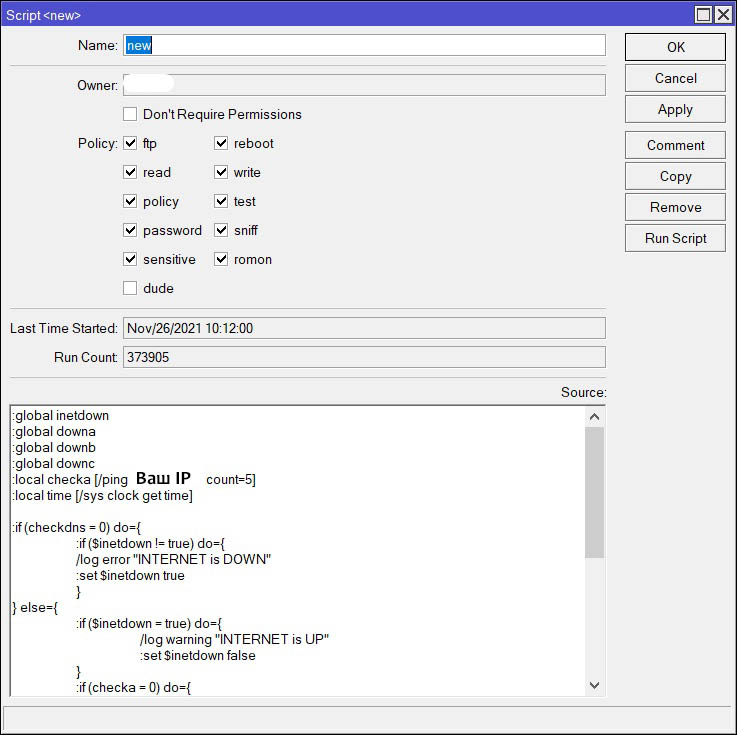The image size is (737, 735).
Task: Click the ':global downb' line
Action: (54, 447)
